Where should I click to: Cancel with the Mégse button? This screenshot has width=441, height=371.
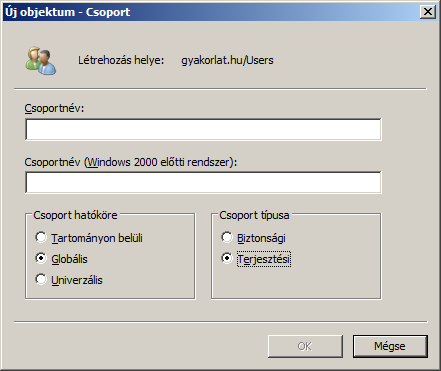(390, 346)
